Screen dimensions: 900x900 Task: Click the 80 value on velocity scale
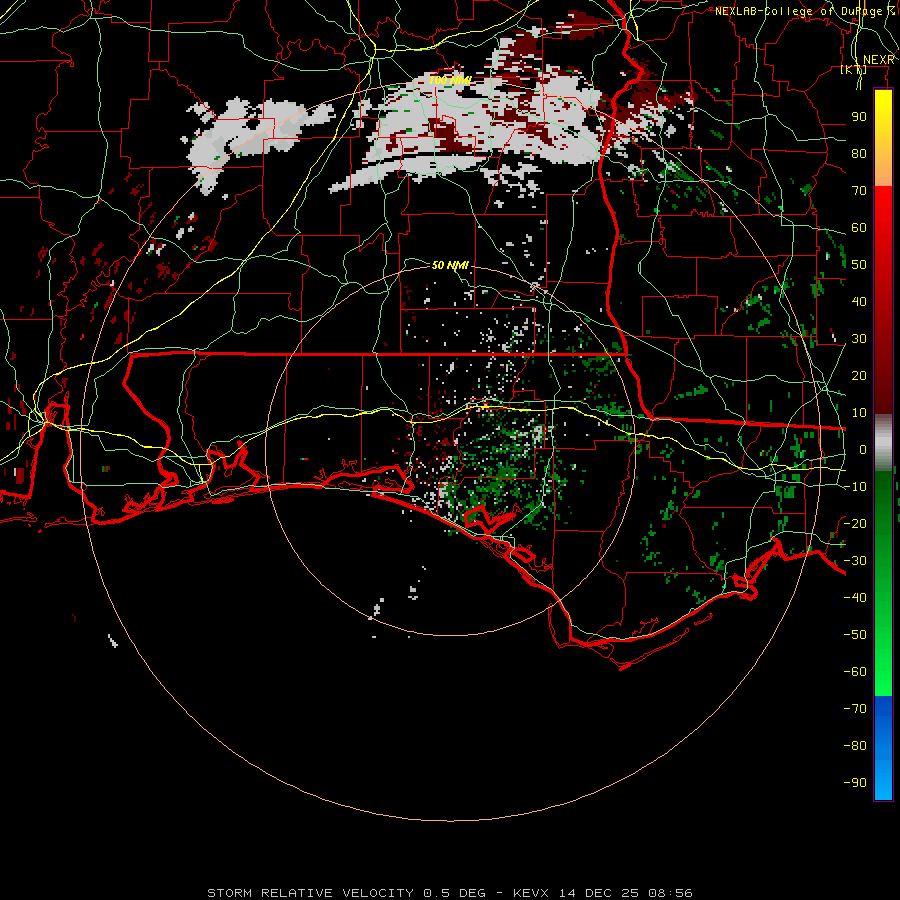point(859,153)
